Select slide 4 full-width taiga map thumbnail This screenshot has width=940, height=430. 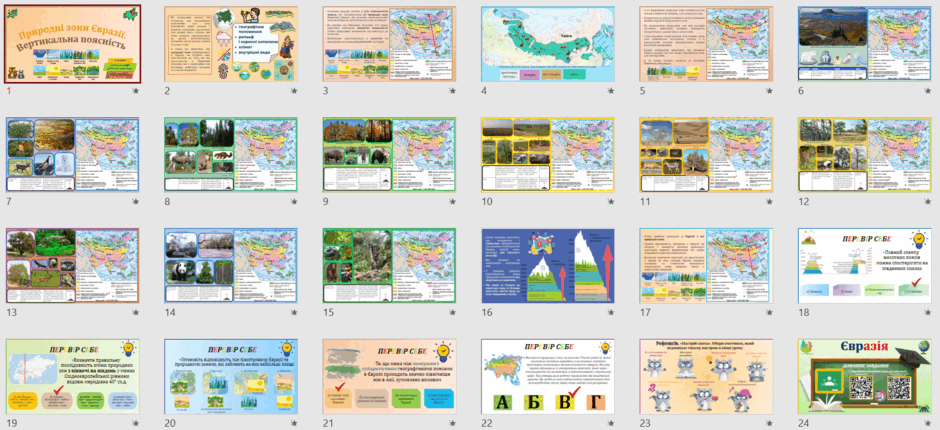547,44
